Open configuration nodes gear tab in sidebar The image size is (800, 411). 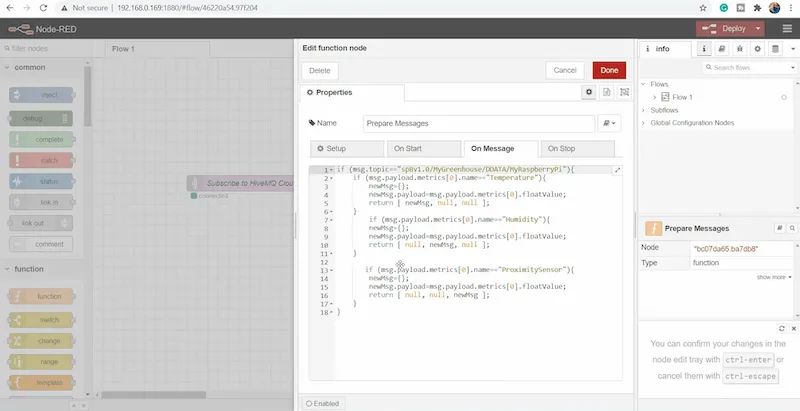coord(756,48)
